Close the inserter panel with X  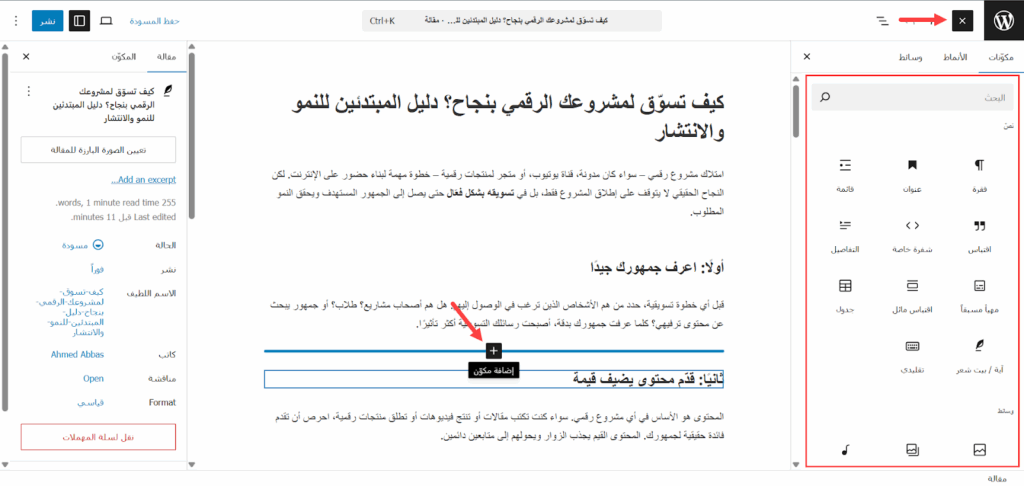(x=807, y=57)
